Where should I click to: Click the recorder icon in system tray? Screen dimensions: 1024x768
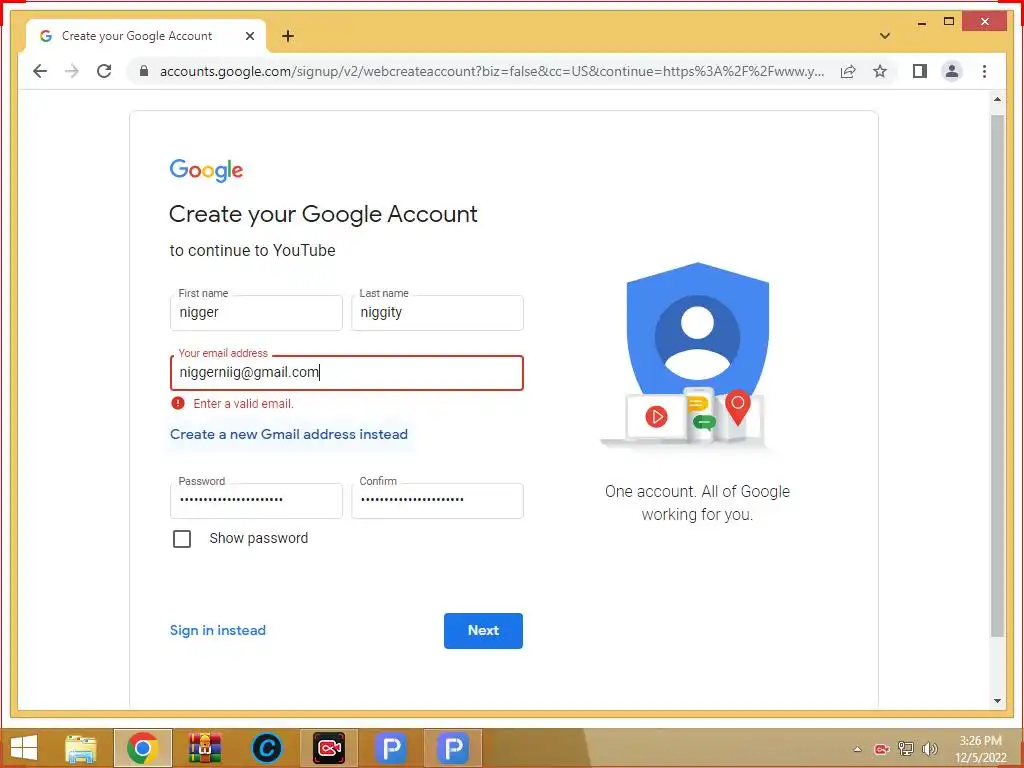pyautogui.click(x=882, y=749)
